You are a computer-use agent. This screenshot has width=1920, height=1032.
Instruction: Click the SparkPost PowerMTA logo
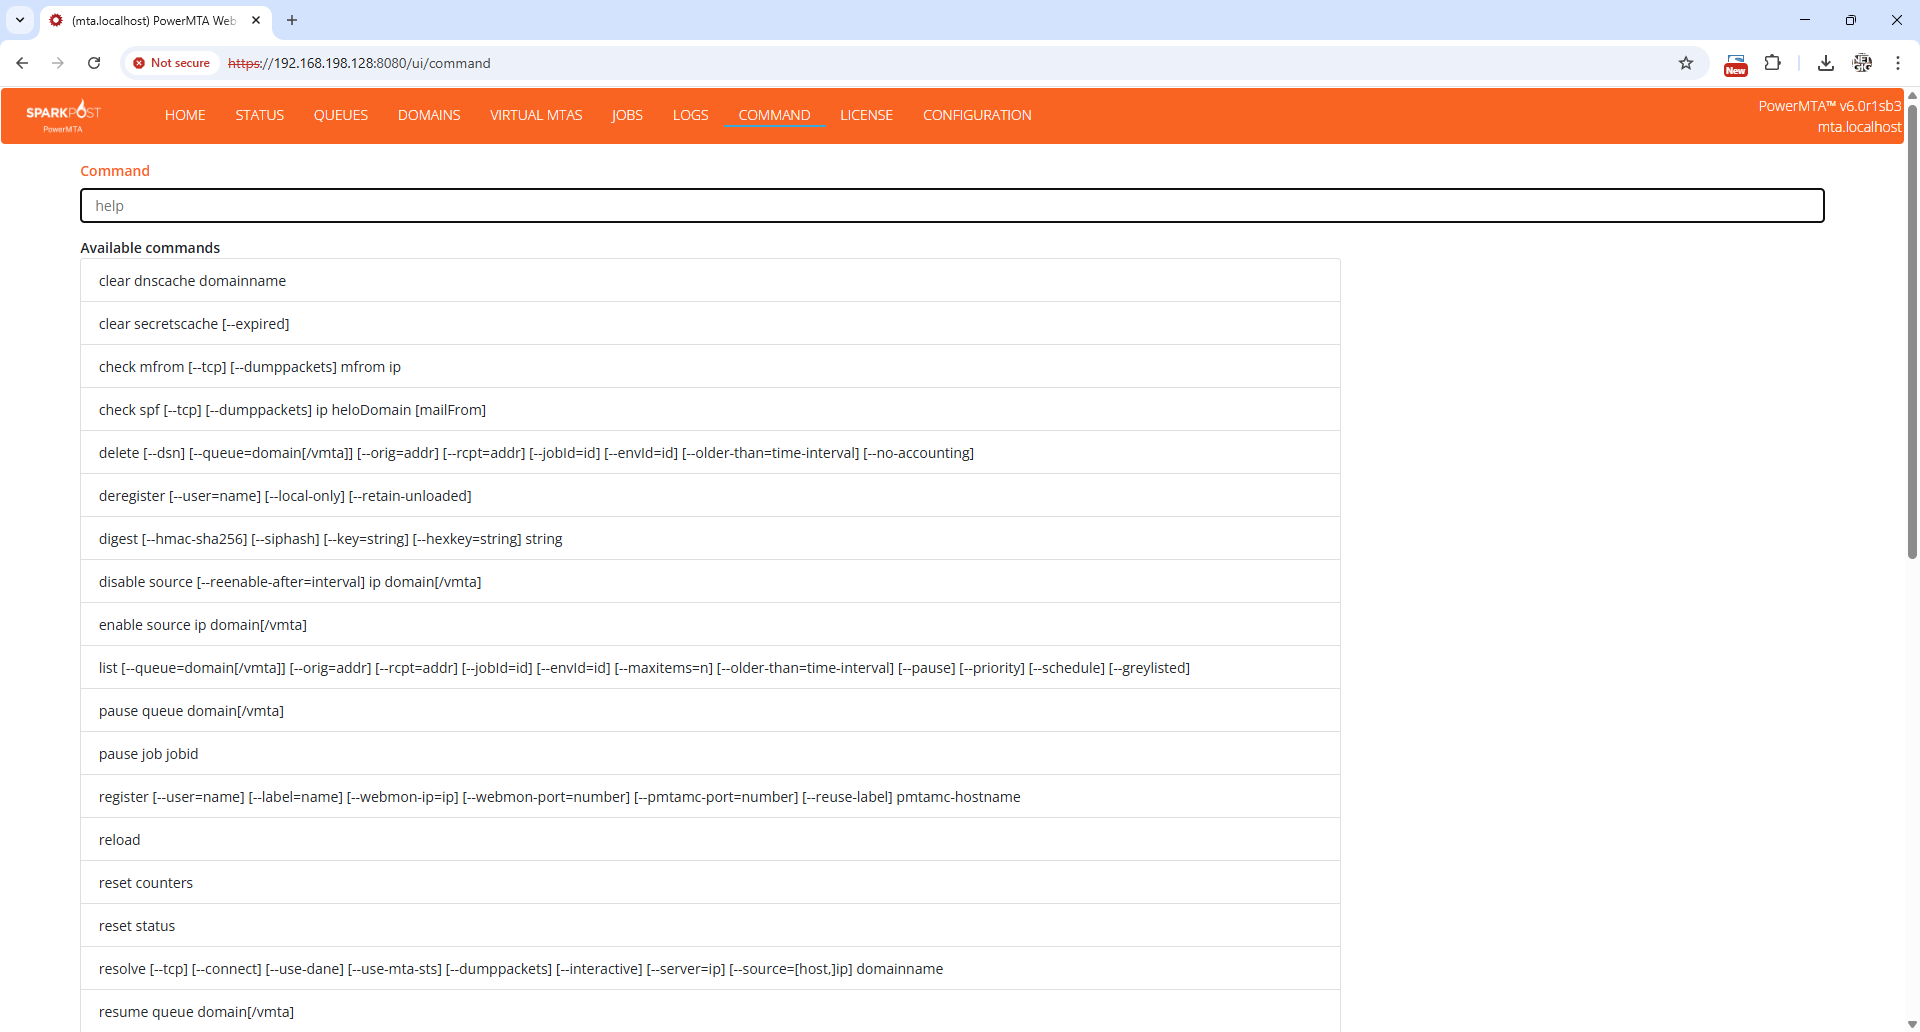(x=63, y=116)
